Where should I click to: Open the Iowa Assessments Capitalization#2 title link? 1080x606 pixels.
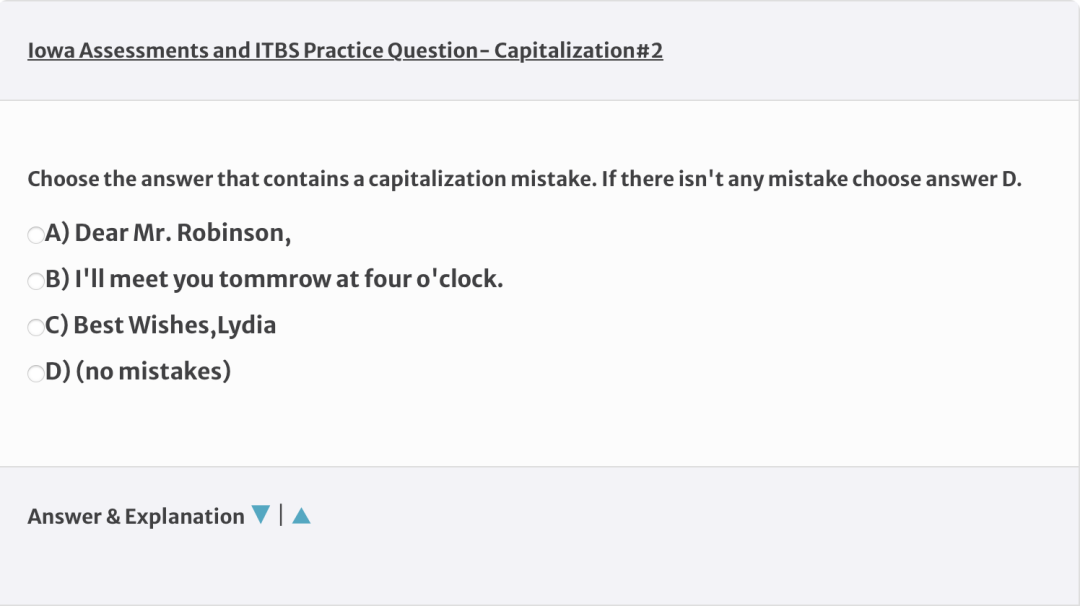click(x=345, y=50)
